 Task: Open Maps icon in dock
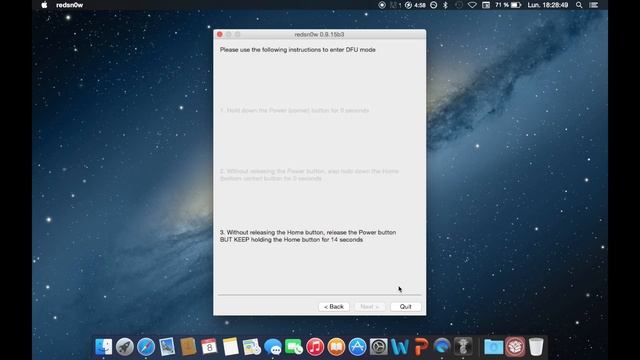tap(252, 347)
